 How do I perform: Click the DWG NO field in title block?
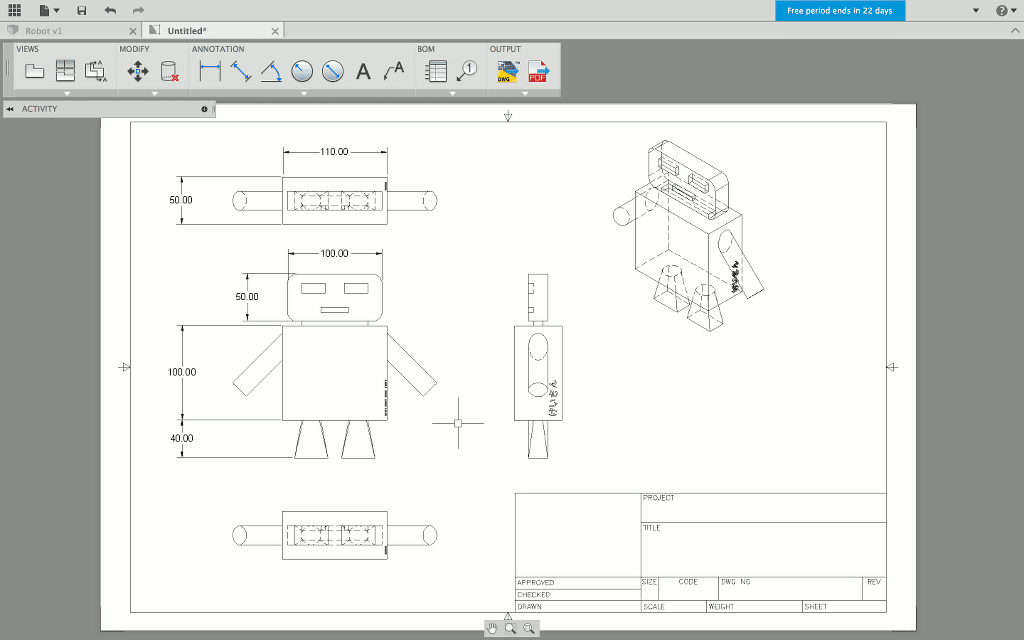(x=790, y=588)
